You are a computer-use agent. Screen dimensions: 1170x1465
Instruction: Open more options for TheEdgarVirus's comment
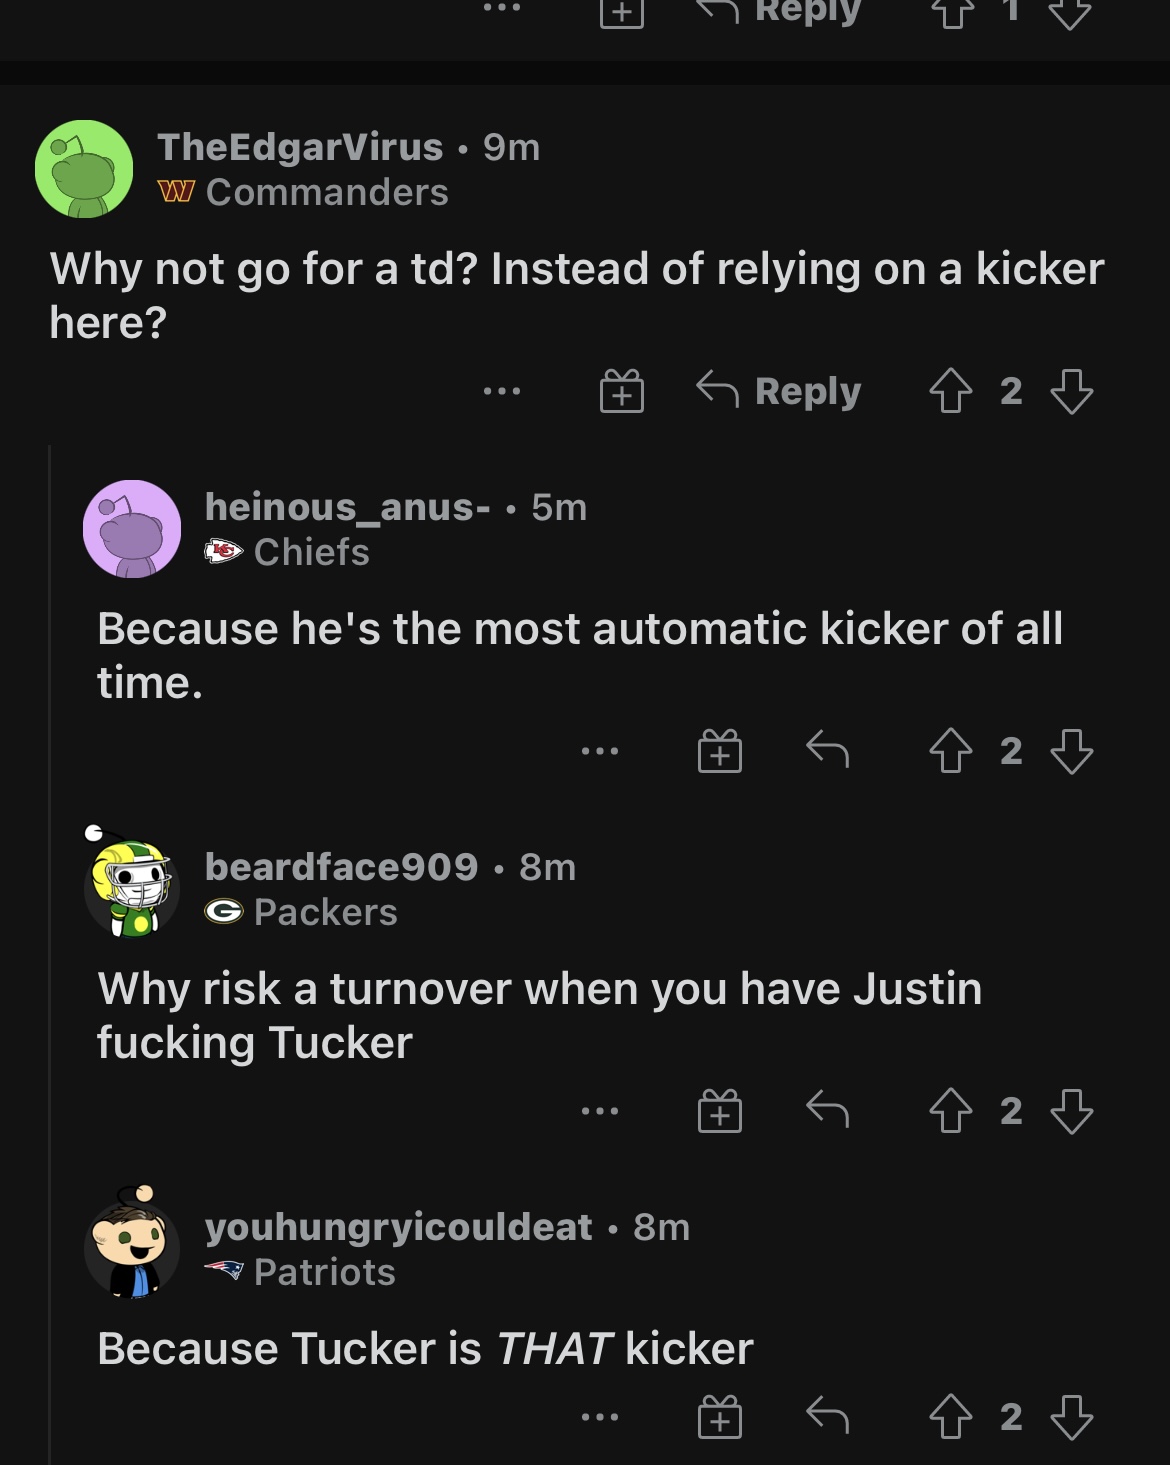[502, 391]
